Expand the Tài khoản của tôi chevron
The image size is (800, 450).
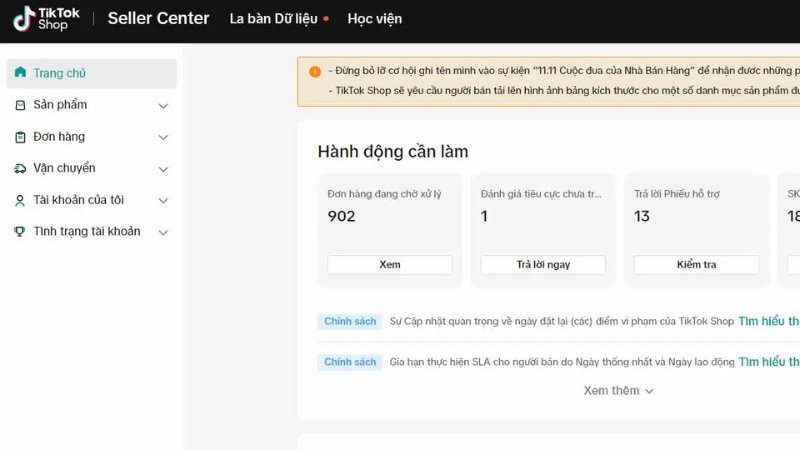[x=163, y=200]
